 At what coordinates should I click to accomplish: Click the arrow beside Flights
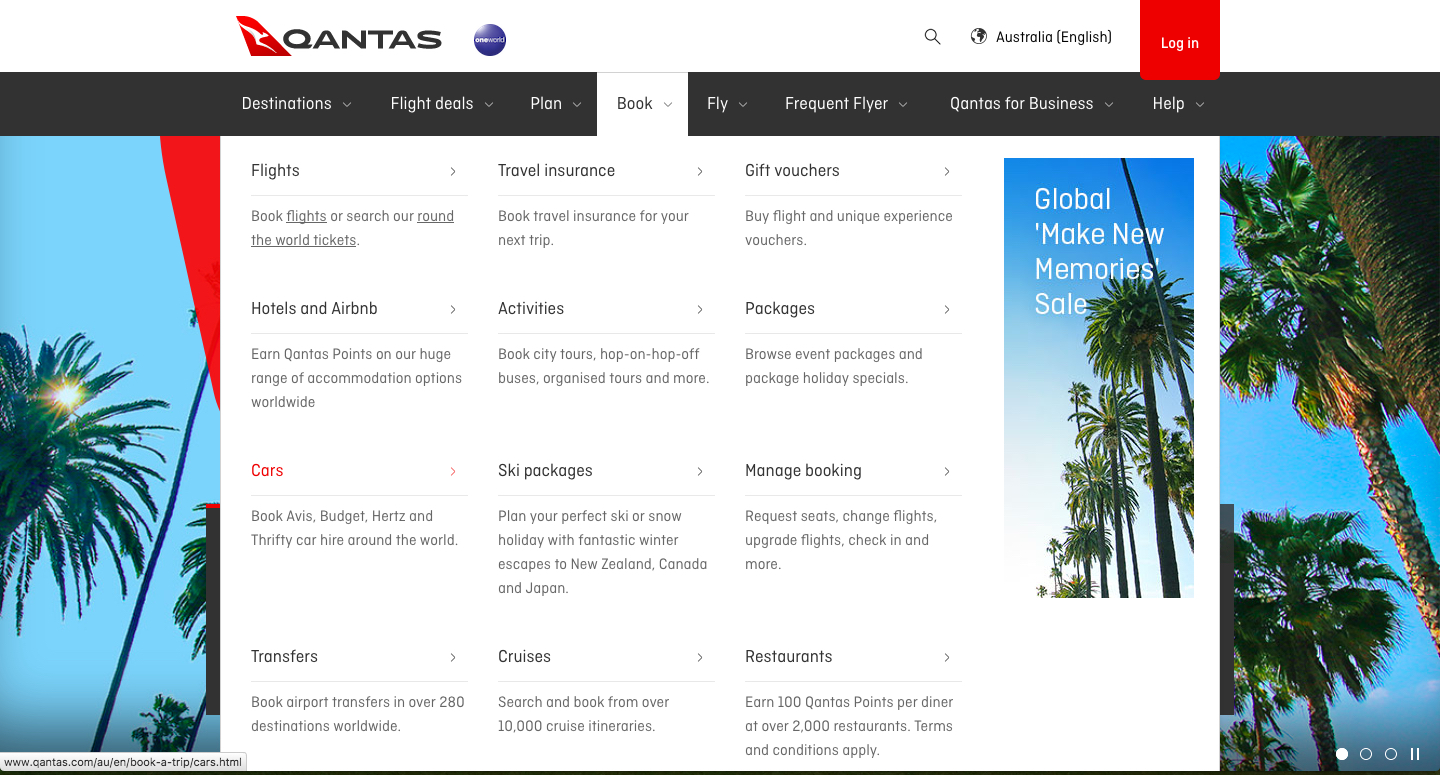(453, 171)
